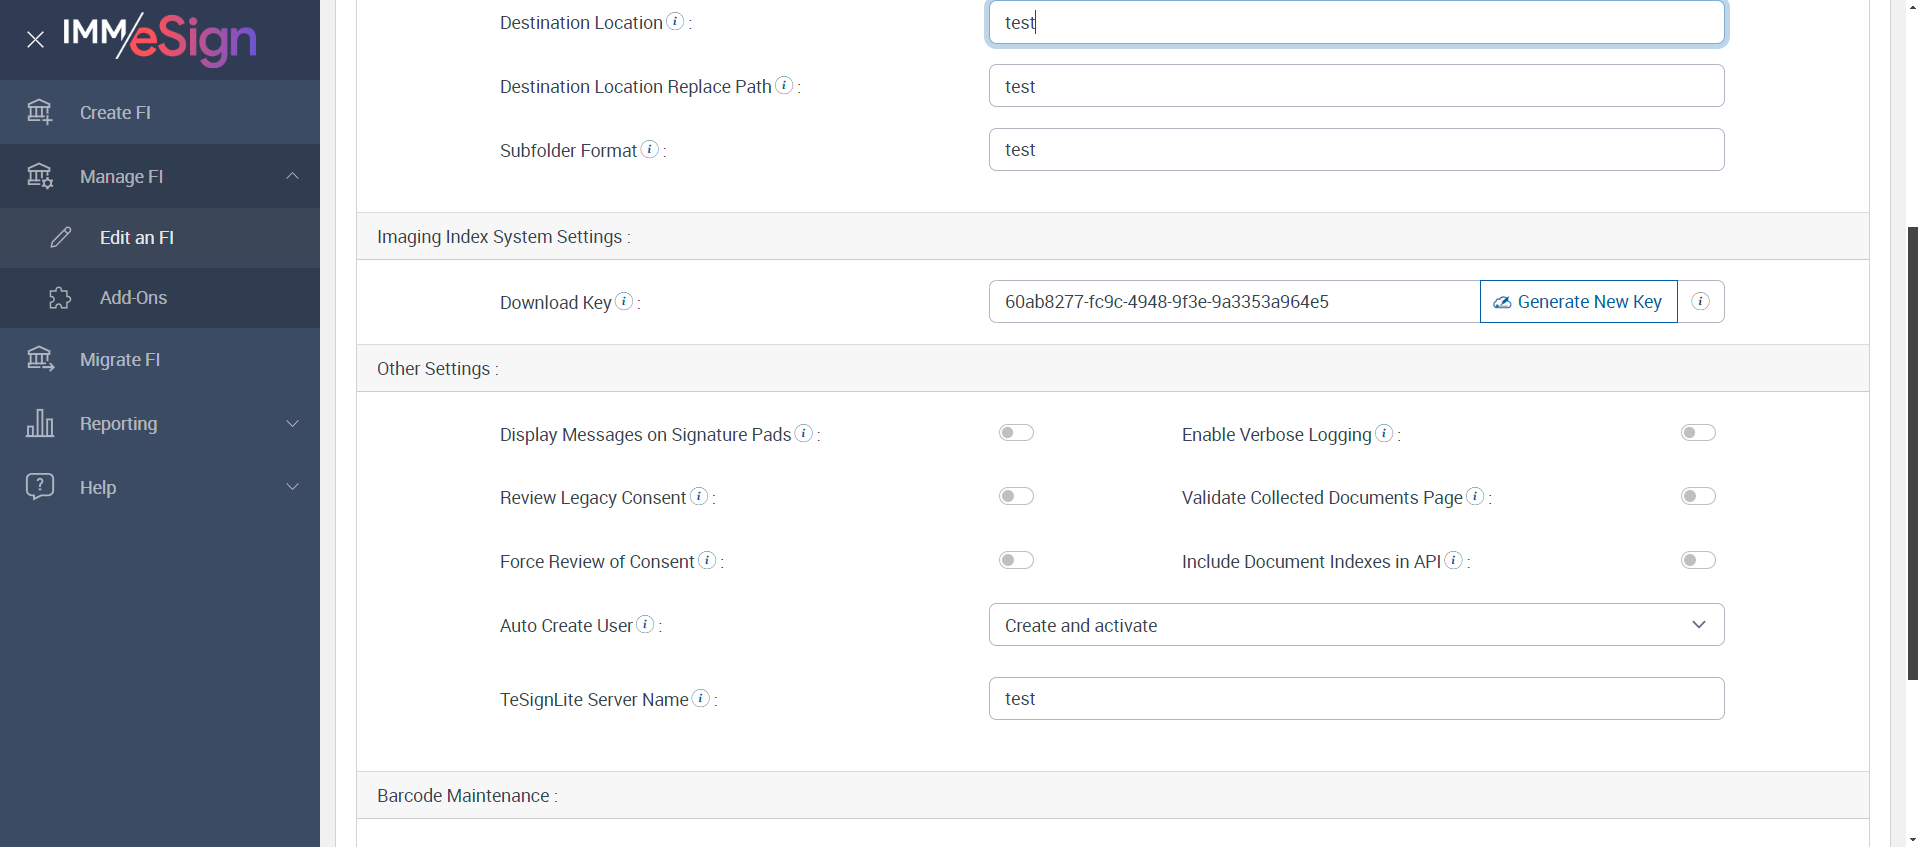Click the Add-Ons puzzle piece icon
Image resolution: width=1920 pixels, height=847 pixels.
[60, 298]
